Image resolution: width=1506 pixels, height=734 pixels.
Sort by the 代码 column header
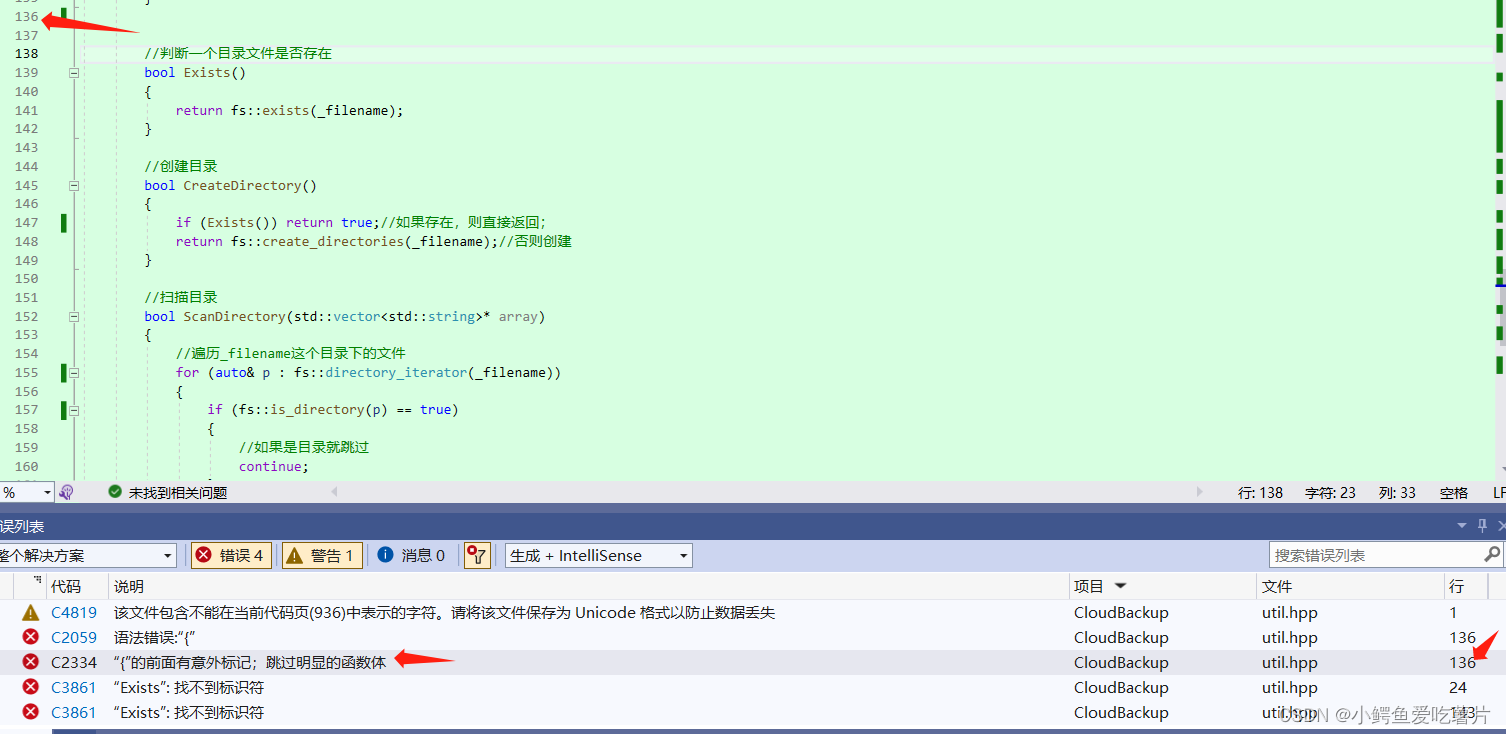click(x=66, y=586)
